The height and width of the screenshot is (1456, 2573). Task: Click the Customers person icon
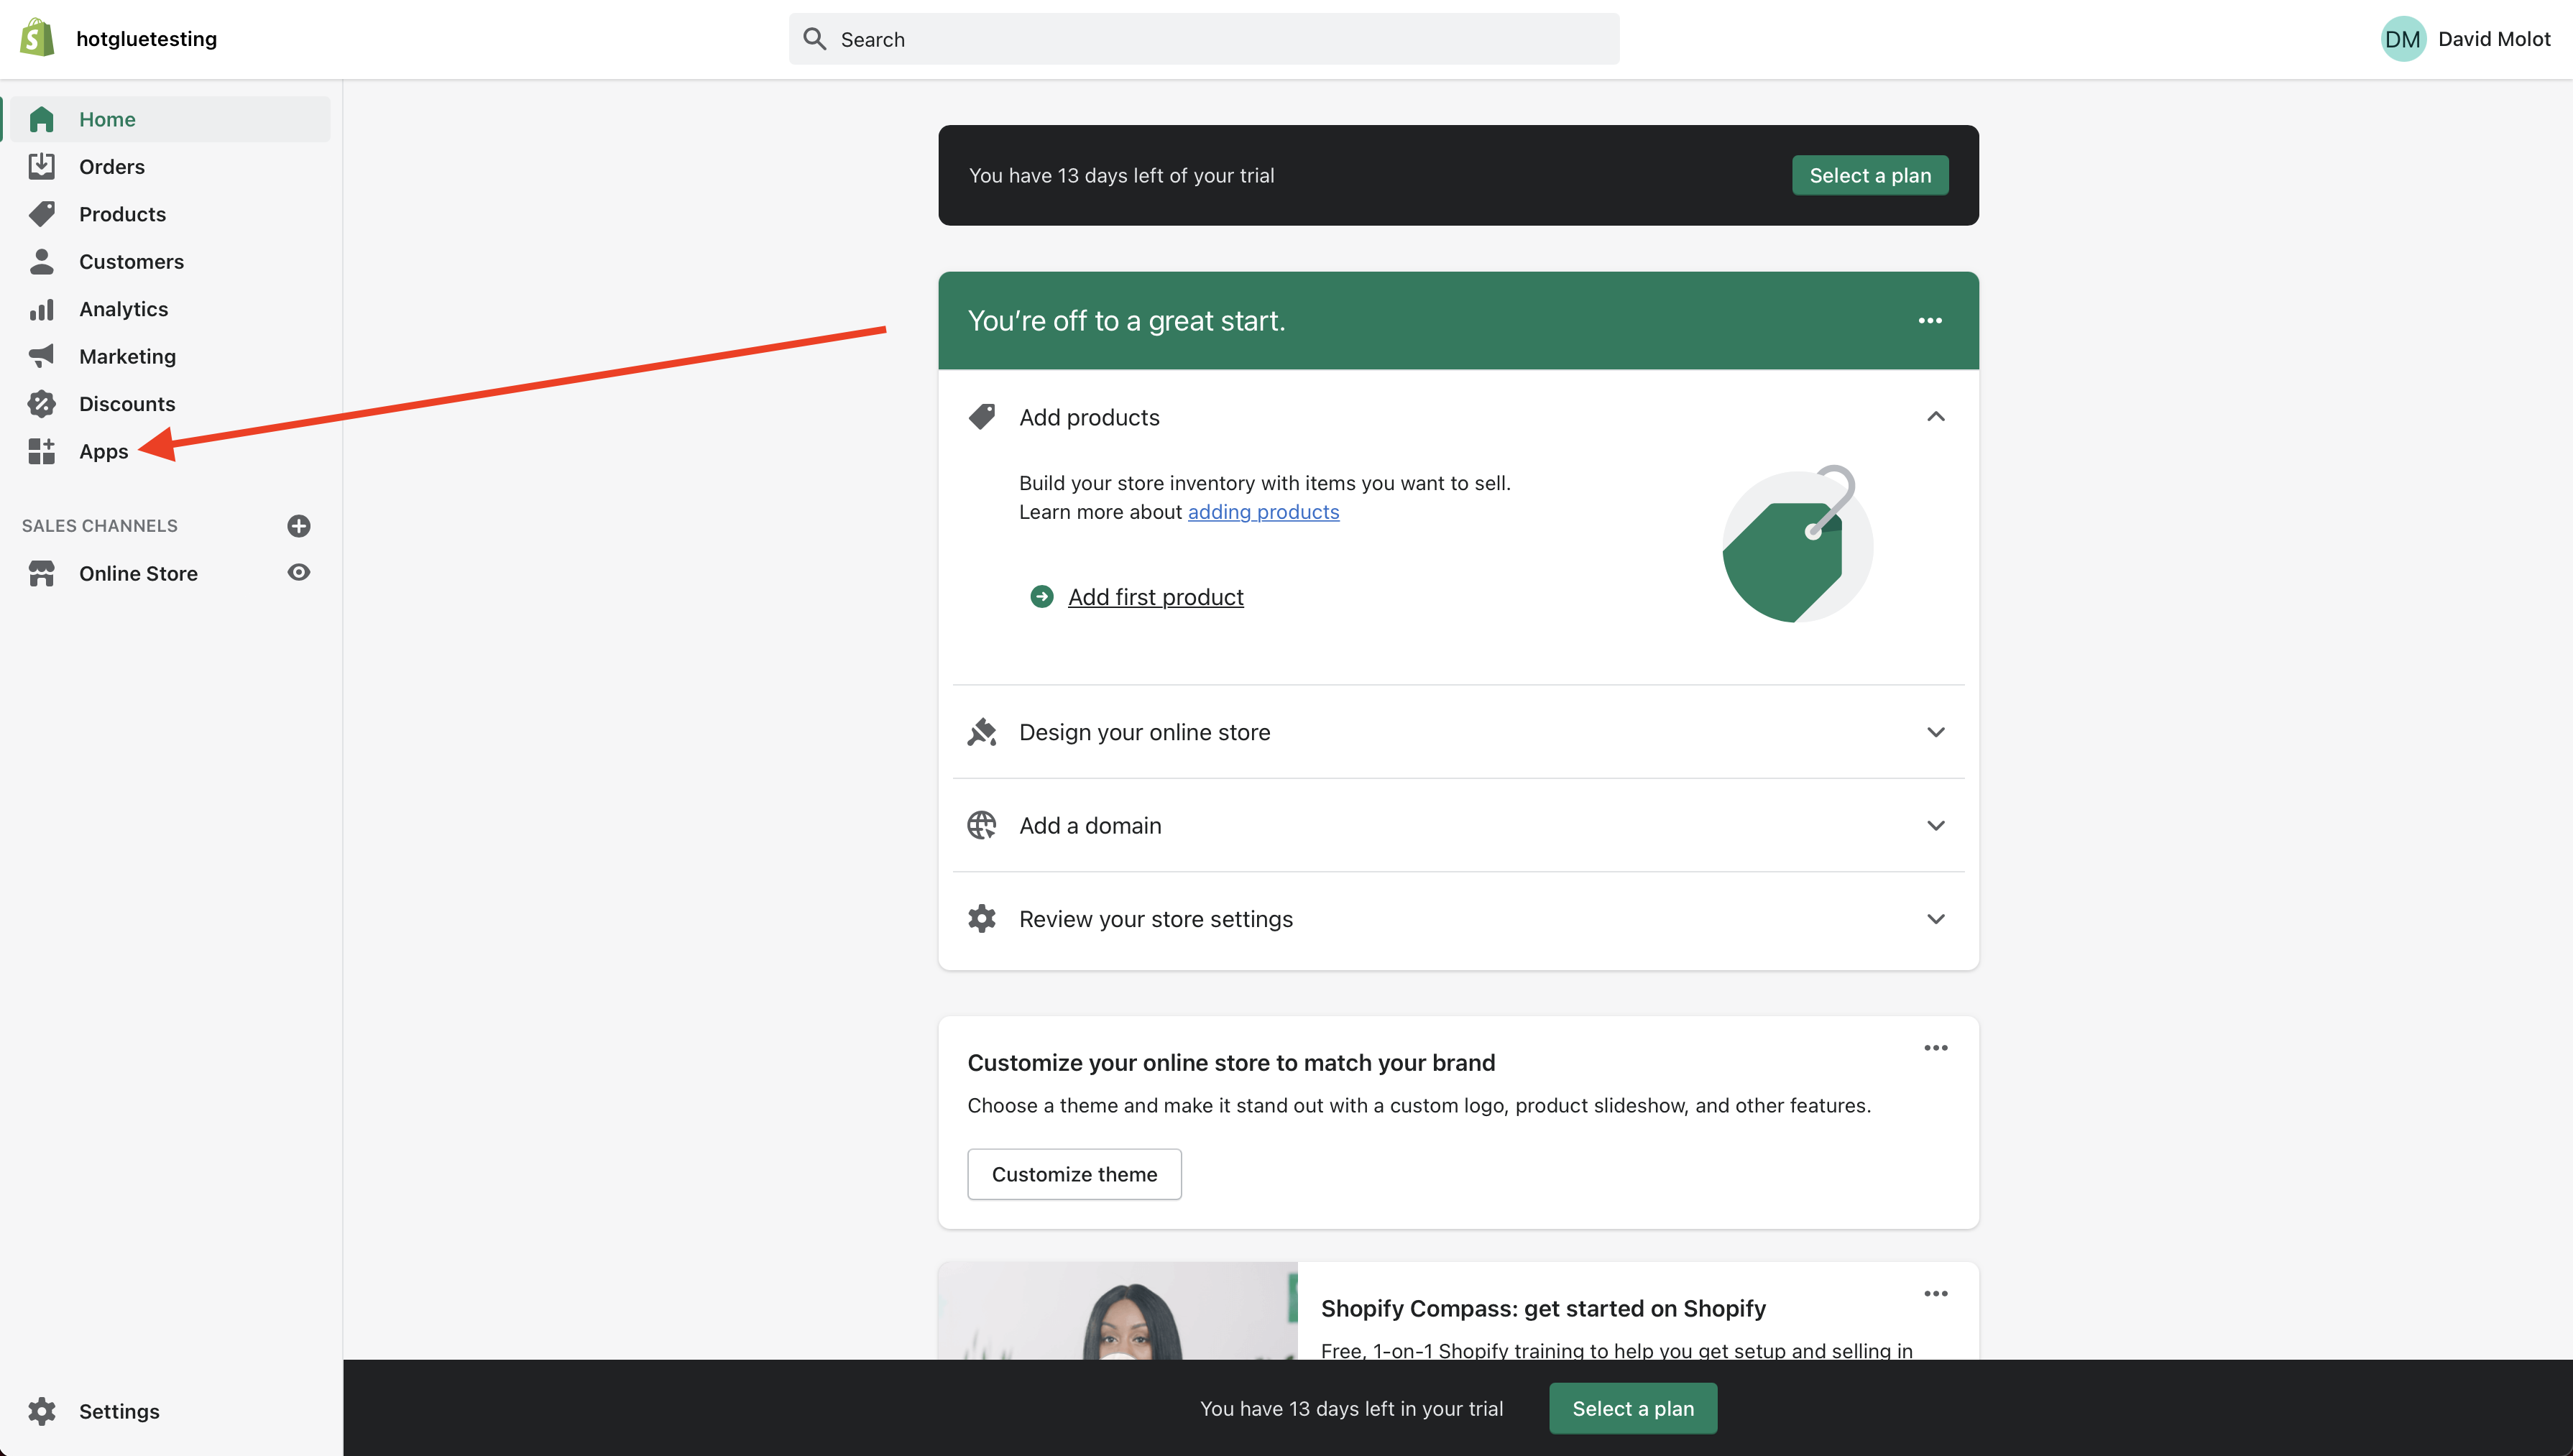[41, 261]
